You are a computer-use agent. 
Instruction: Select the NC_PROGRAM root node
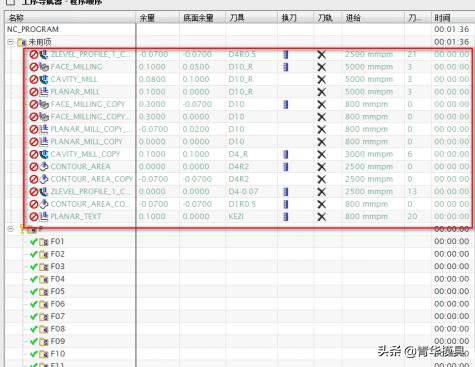click(33, 29)
